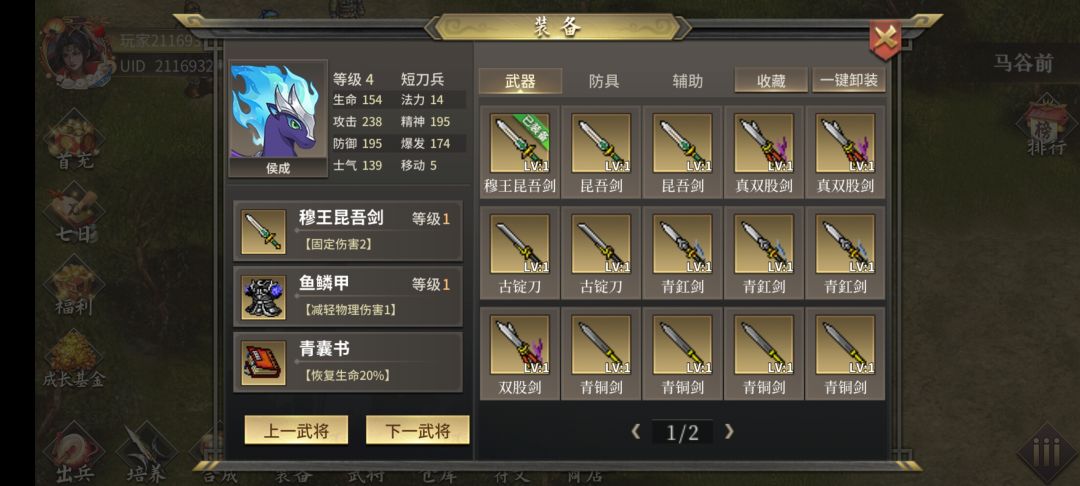Open the 成长基金 growth fund icon
This screenshot has width=1080, height=486.
[x=73, y=359]
